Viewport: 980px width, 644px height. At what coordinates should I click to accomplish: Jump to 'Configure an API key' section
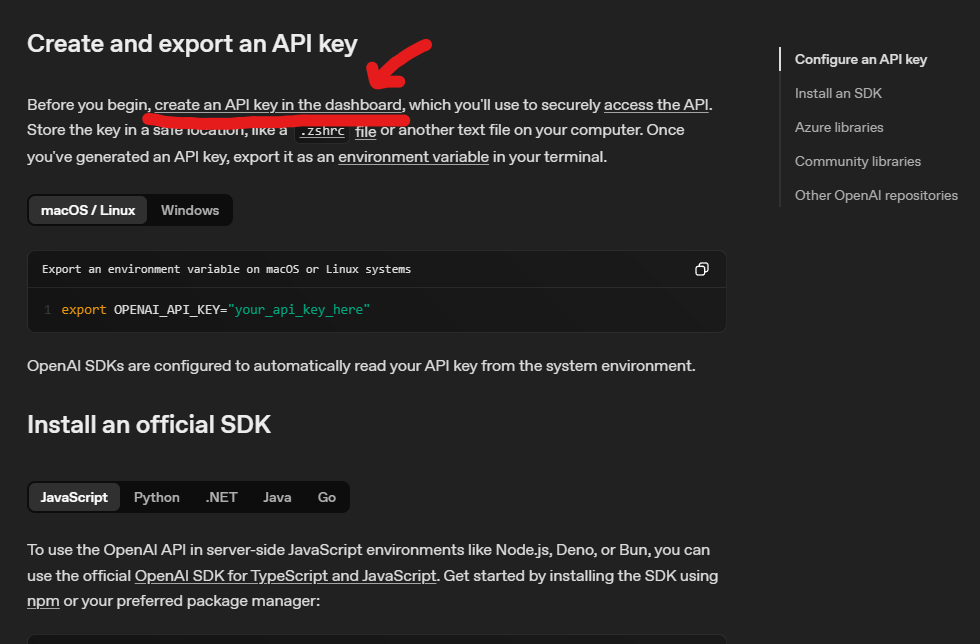click(861, 59)
